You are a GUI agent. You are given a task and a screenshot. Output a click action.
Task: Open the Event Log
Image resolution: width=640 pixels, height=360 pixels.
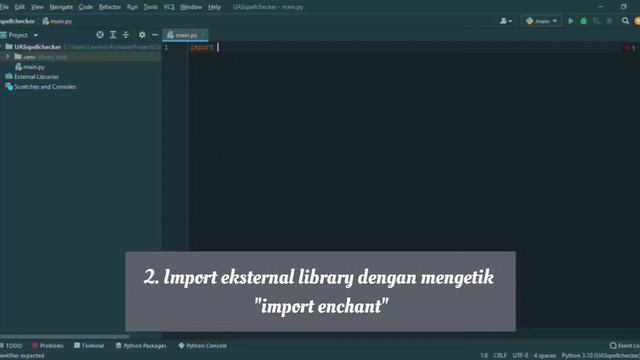[625, 346]
